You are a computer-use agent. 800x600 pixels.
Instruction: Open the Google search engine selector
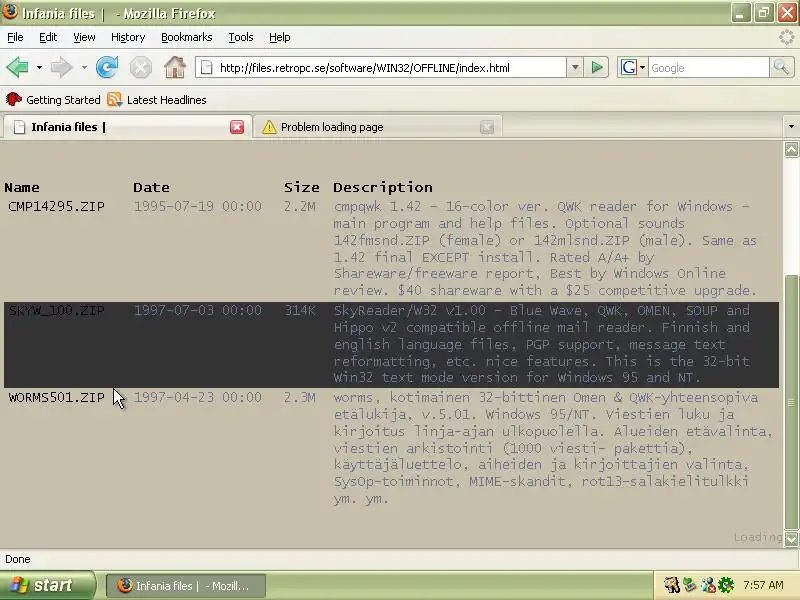(632, 67)
